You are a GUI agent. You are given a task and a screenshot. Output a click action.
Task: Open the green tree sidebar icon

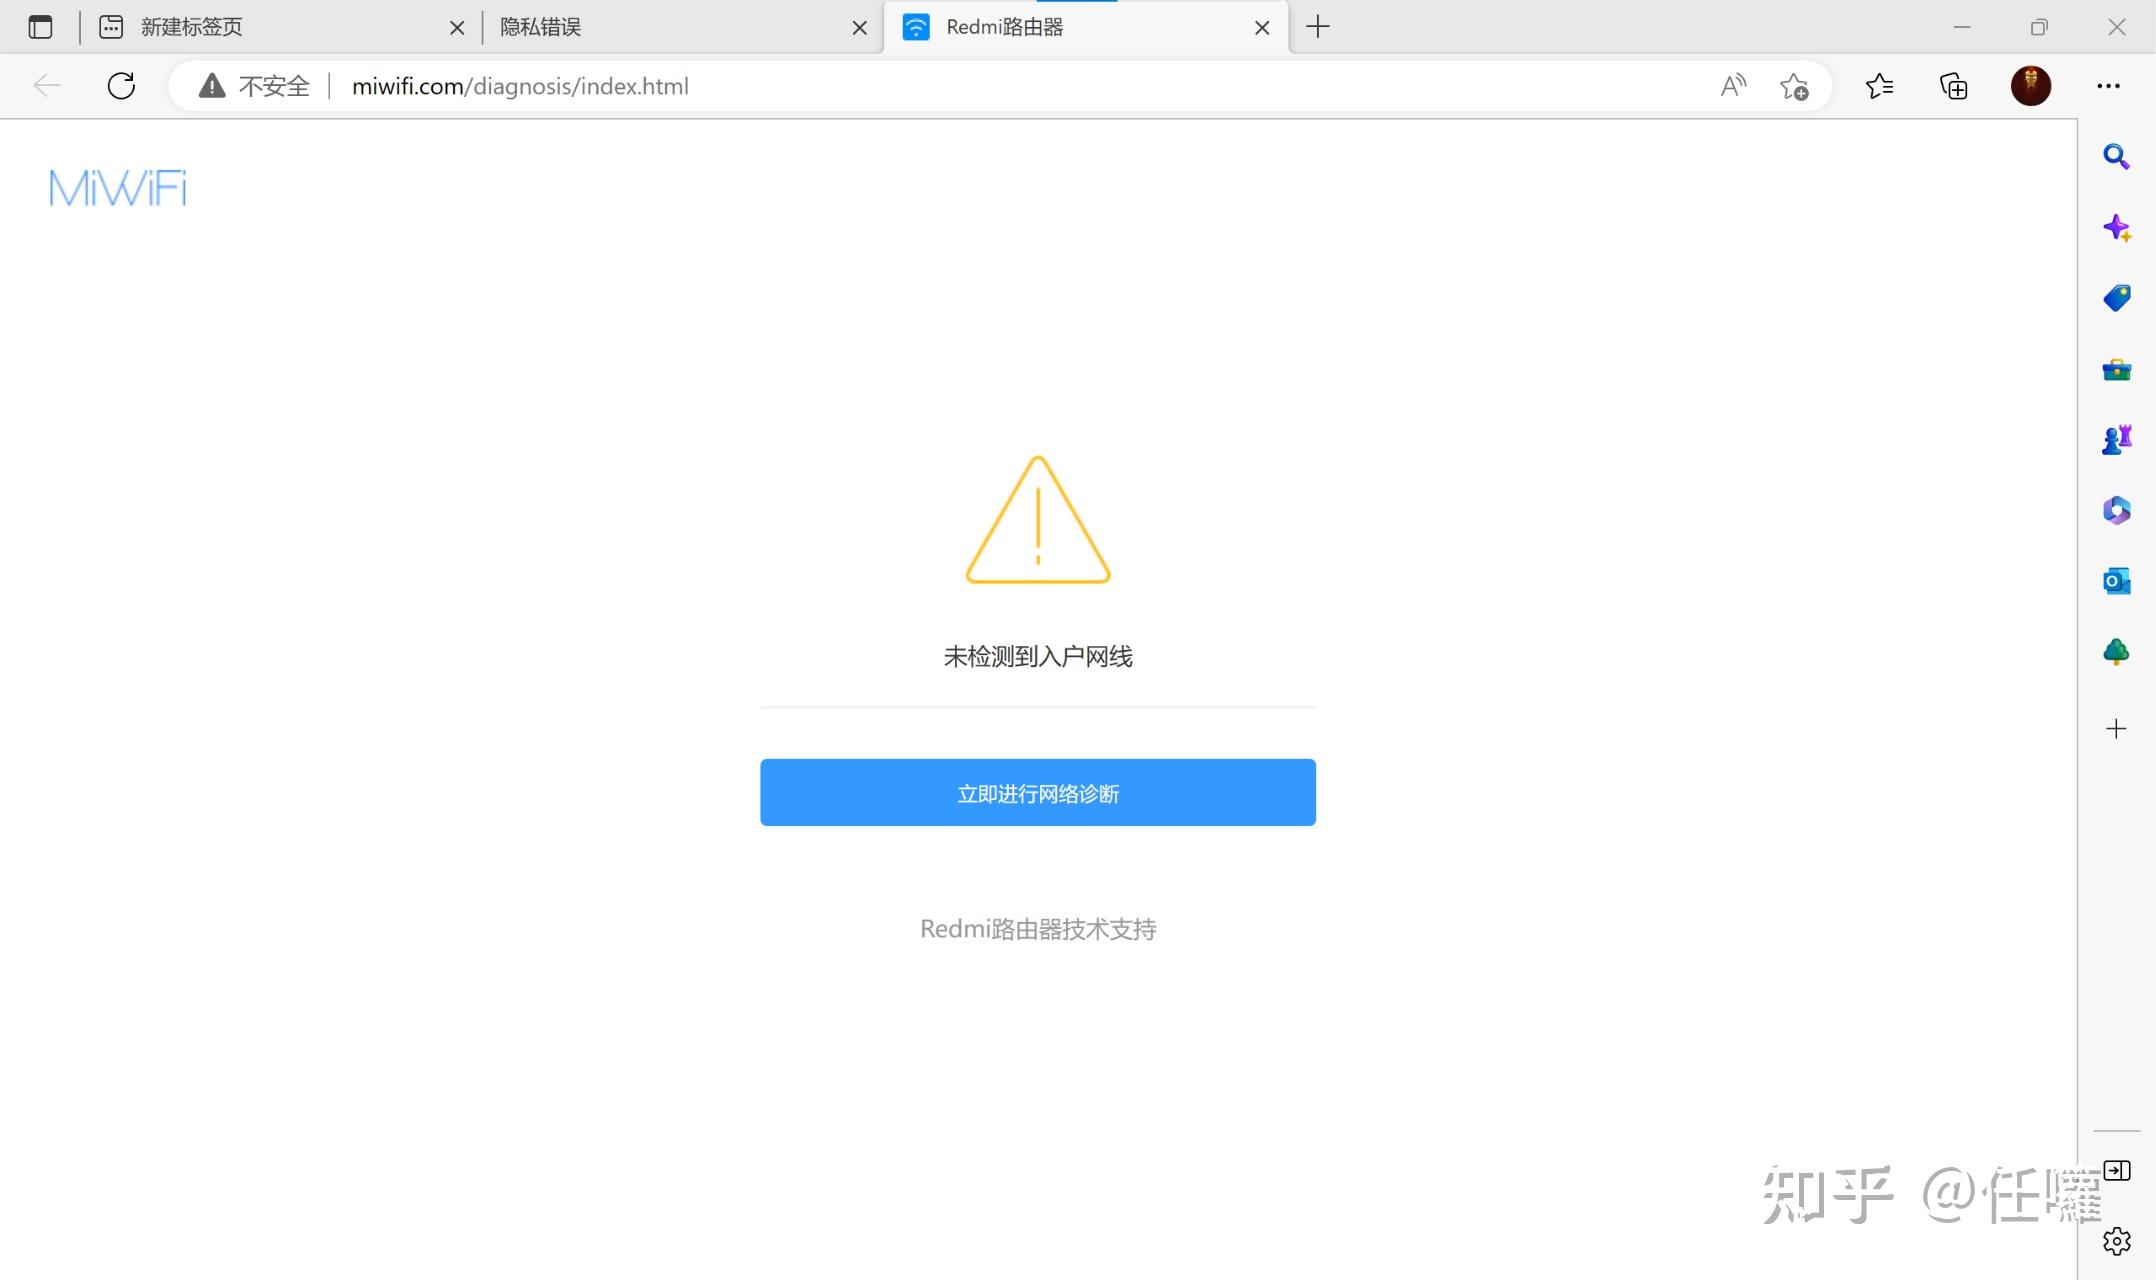click(x=2116, y=653)
